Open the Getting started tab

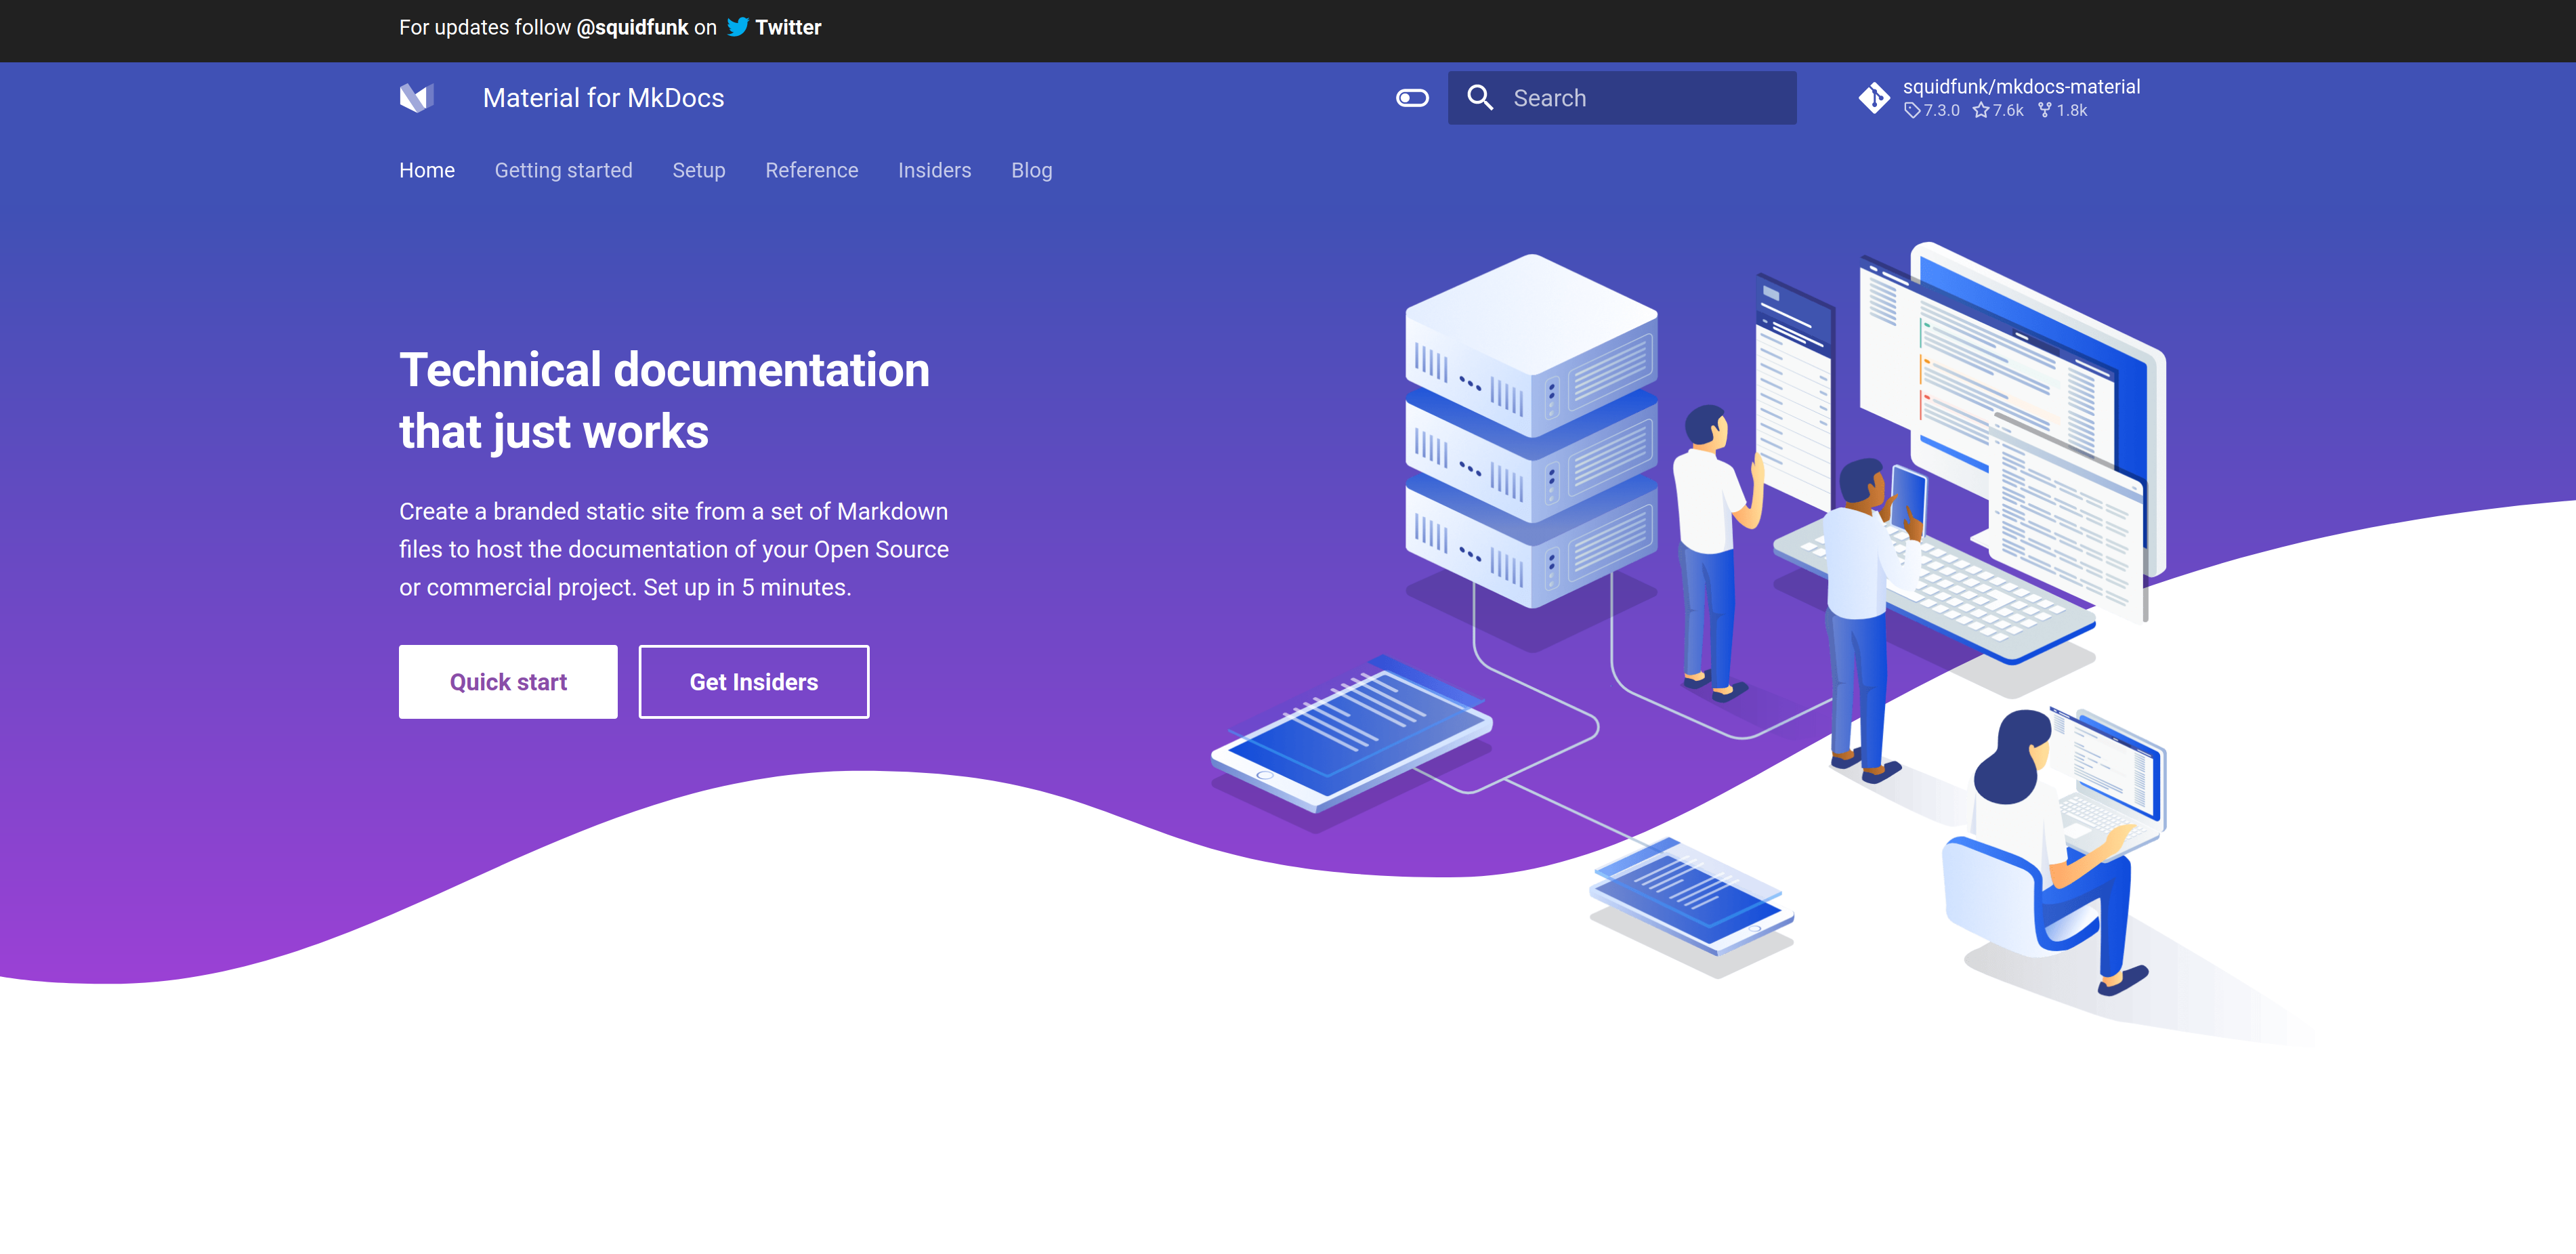(563, 170)
